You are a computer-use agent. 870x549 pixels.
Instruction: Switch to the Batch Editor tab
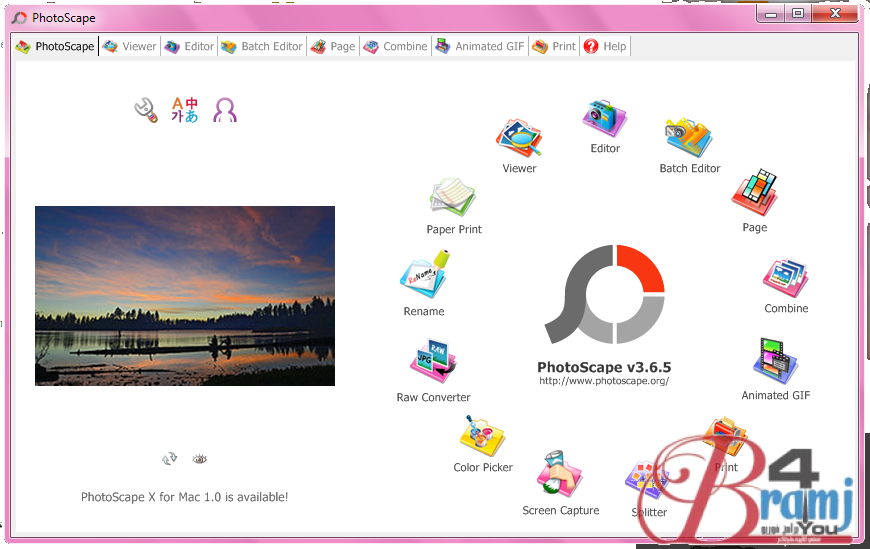[262, 47]
